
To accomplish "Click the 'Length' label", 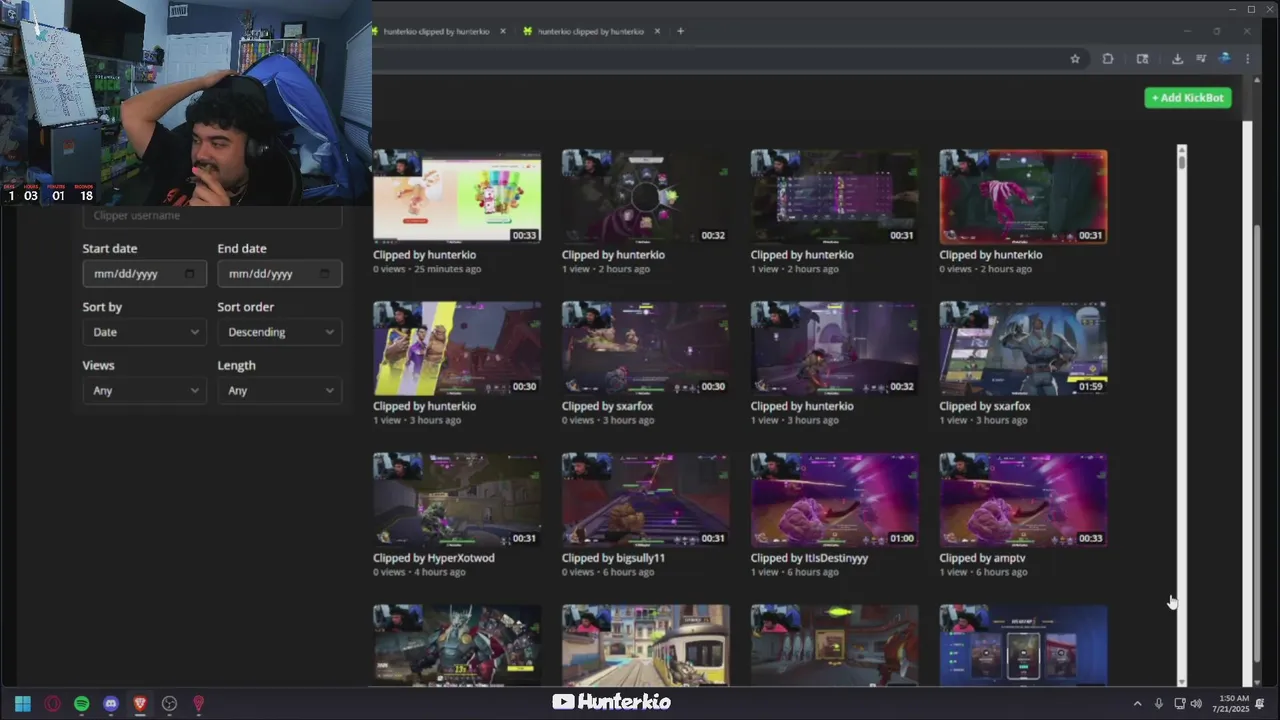I will [236, 366].
